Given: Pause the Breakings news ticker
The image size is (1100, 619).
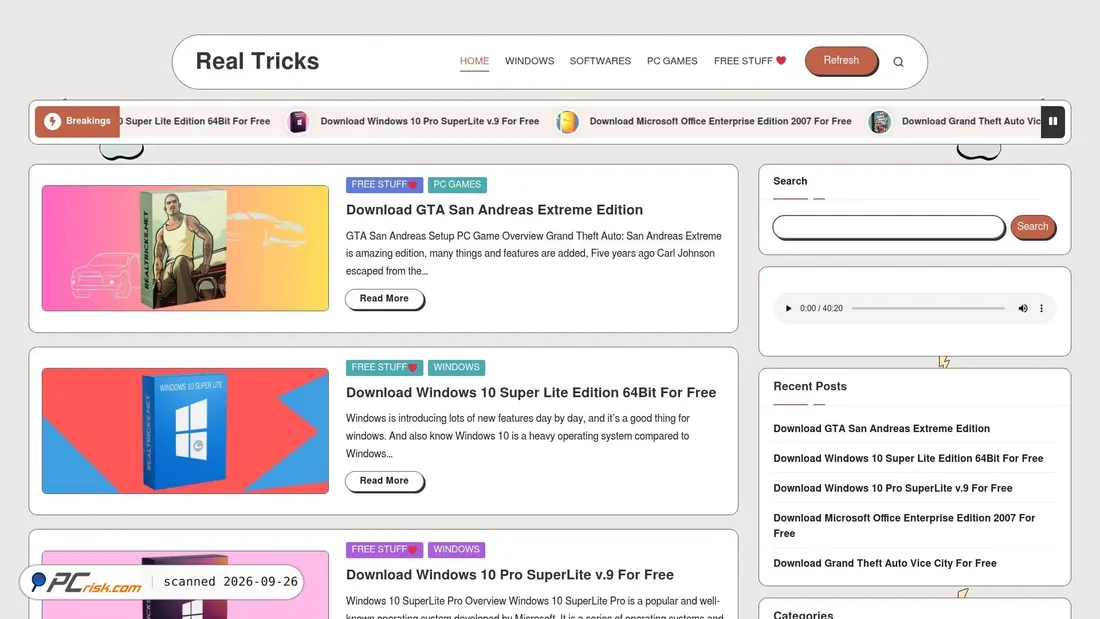Looking at the screenshot, I should tap(1052, 121).
